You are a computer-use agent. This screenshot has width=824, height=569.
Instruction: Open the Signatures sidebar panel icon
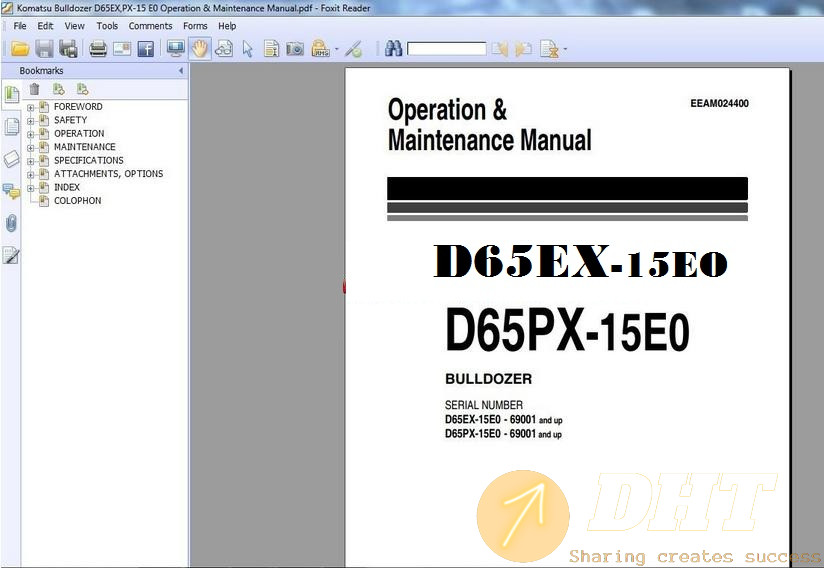[x=12, y=255]
